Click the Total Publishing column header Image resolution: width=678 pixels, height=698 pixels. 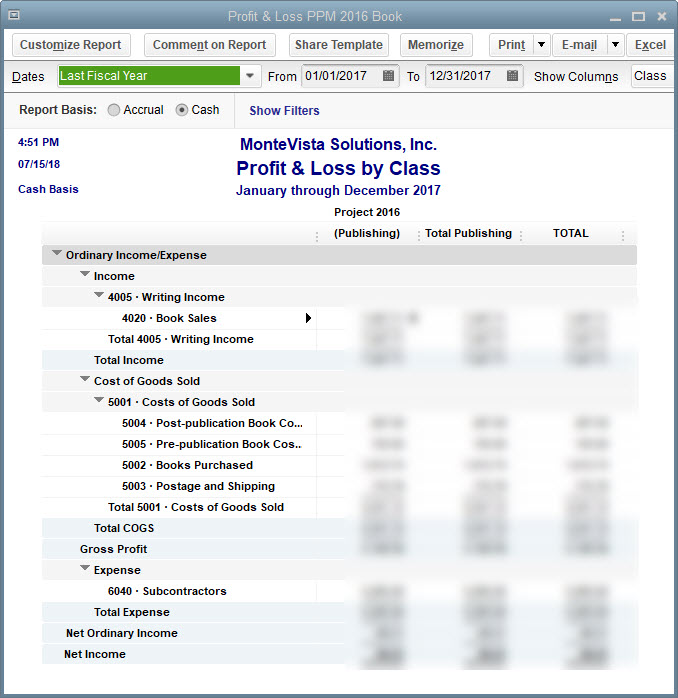tap(468, 233)
